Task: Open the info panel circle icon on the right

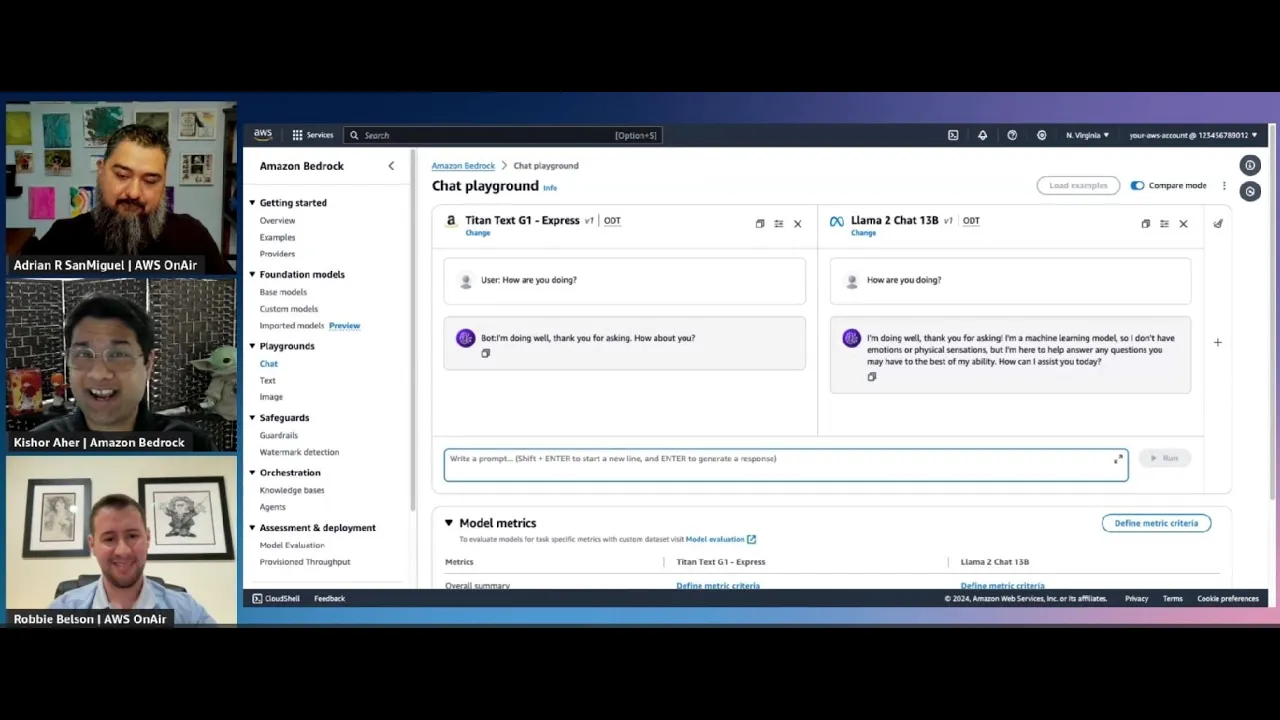Action: click(1250, 165)
